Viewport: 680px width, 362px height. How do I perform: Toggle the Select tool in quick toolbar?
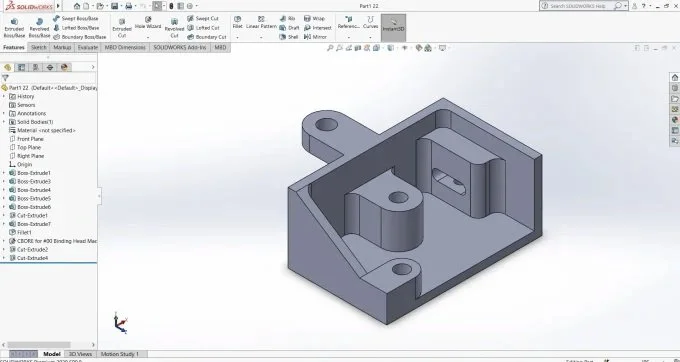[157, 6]
